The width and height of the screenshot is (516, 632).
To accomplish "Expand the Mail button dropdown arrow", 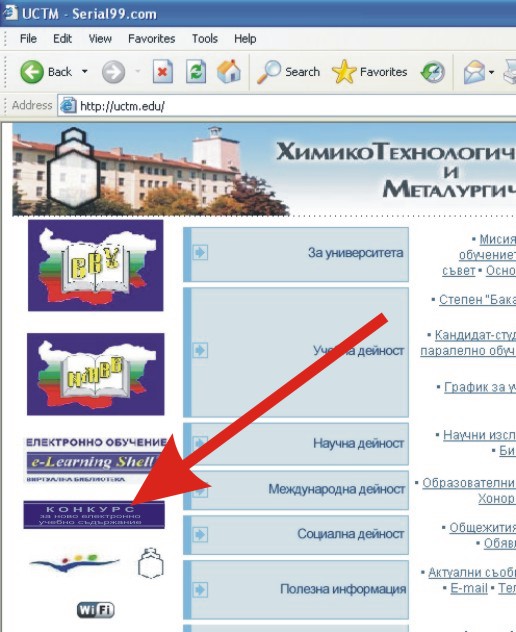I will pyautogui.click(x=491, y=73).
